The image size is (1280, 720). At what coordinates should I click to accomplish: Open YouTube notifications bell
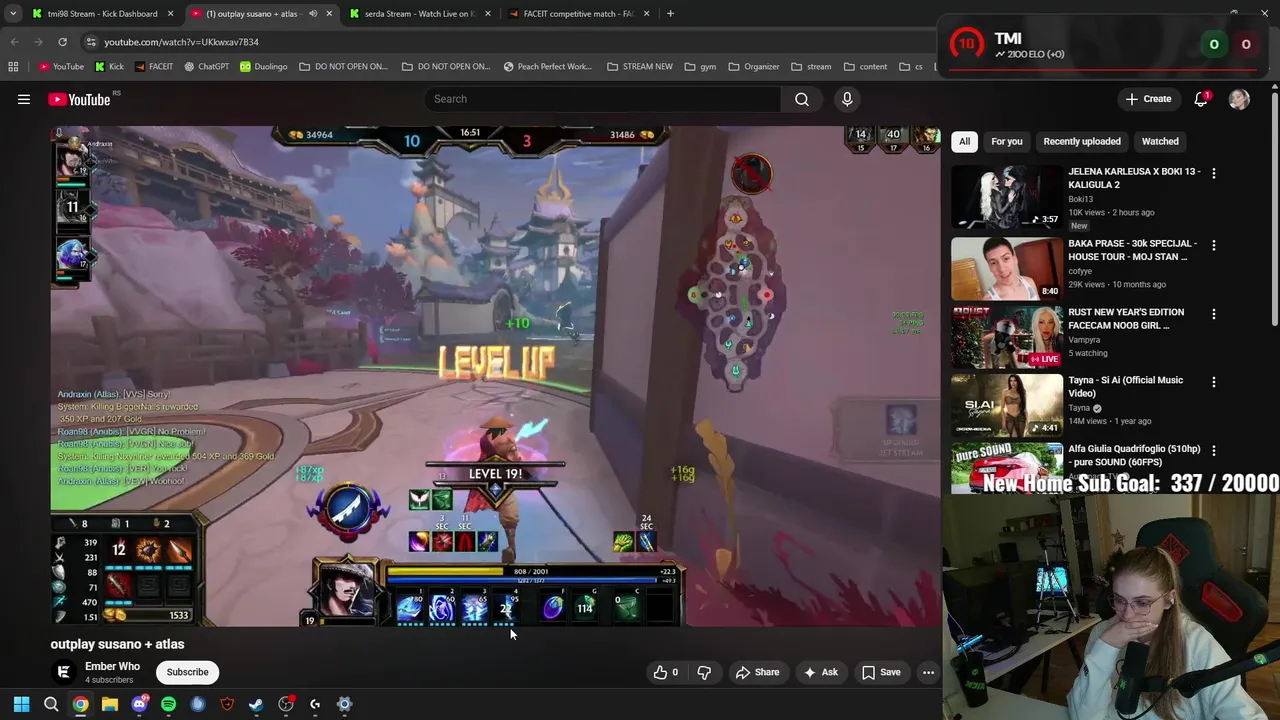pos(1201,99)
